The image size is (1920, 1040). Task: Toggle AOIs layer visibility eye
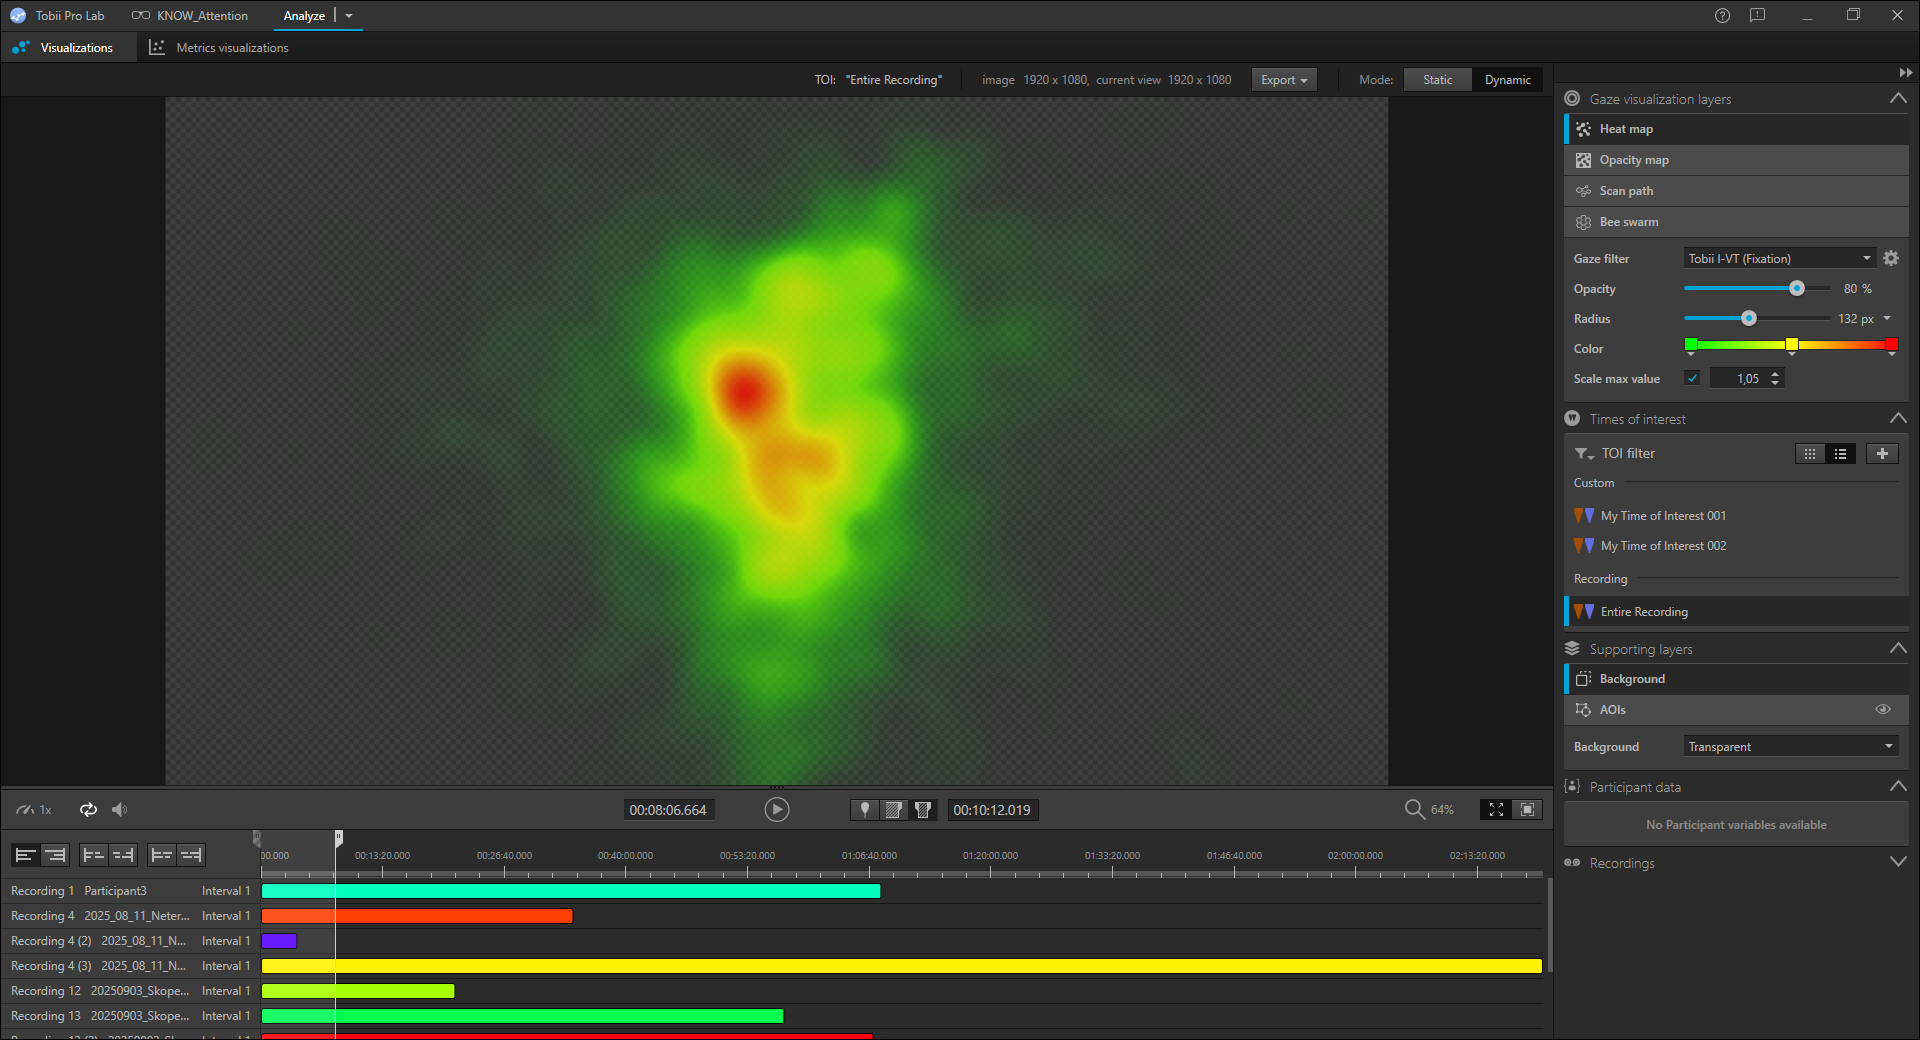(1883, 709)
